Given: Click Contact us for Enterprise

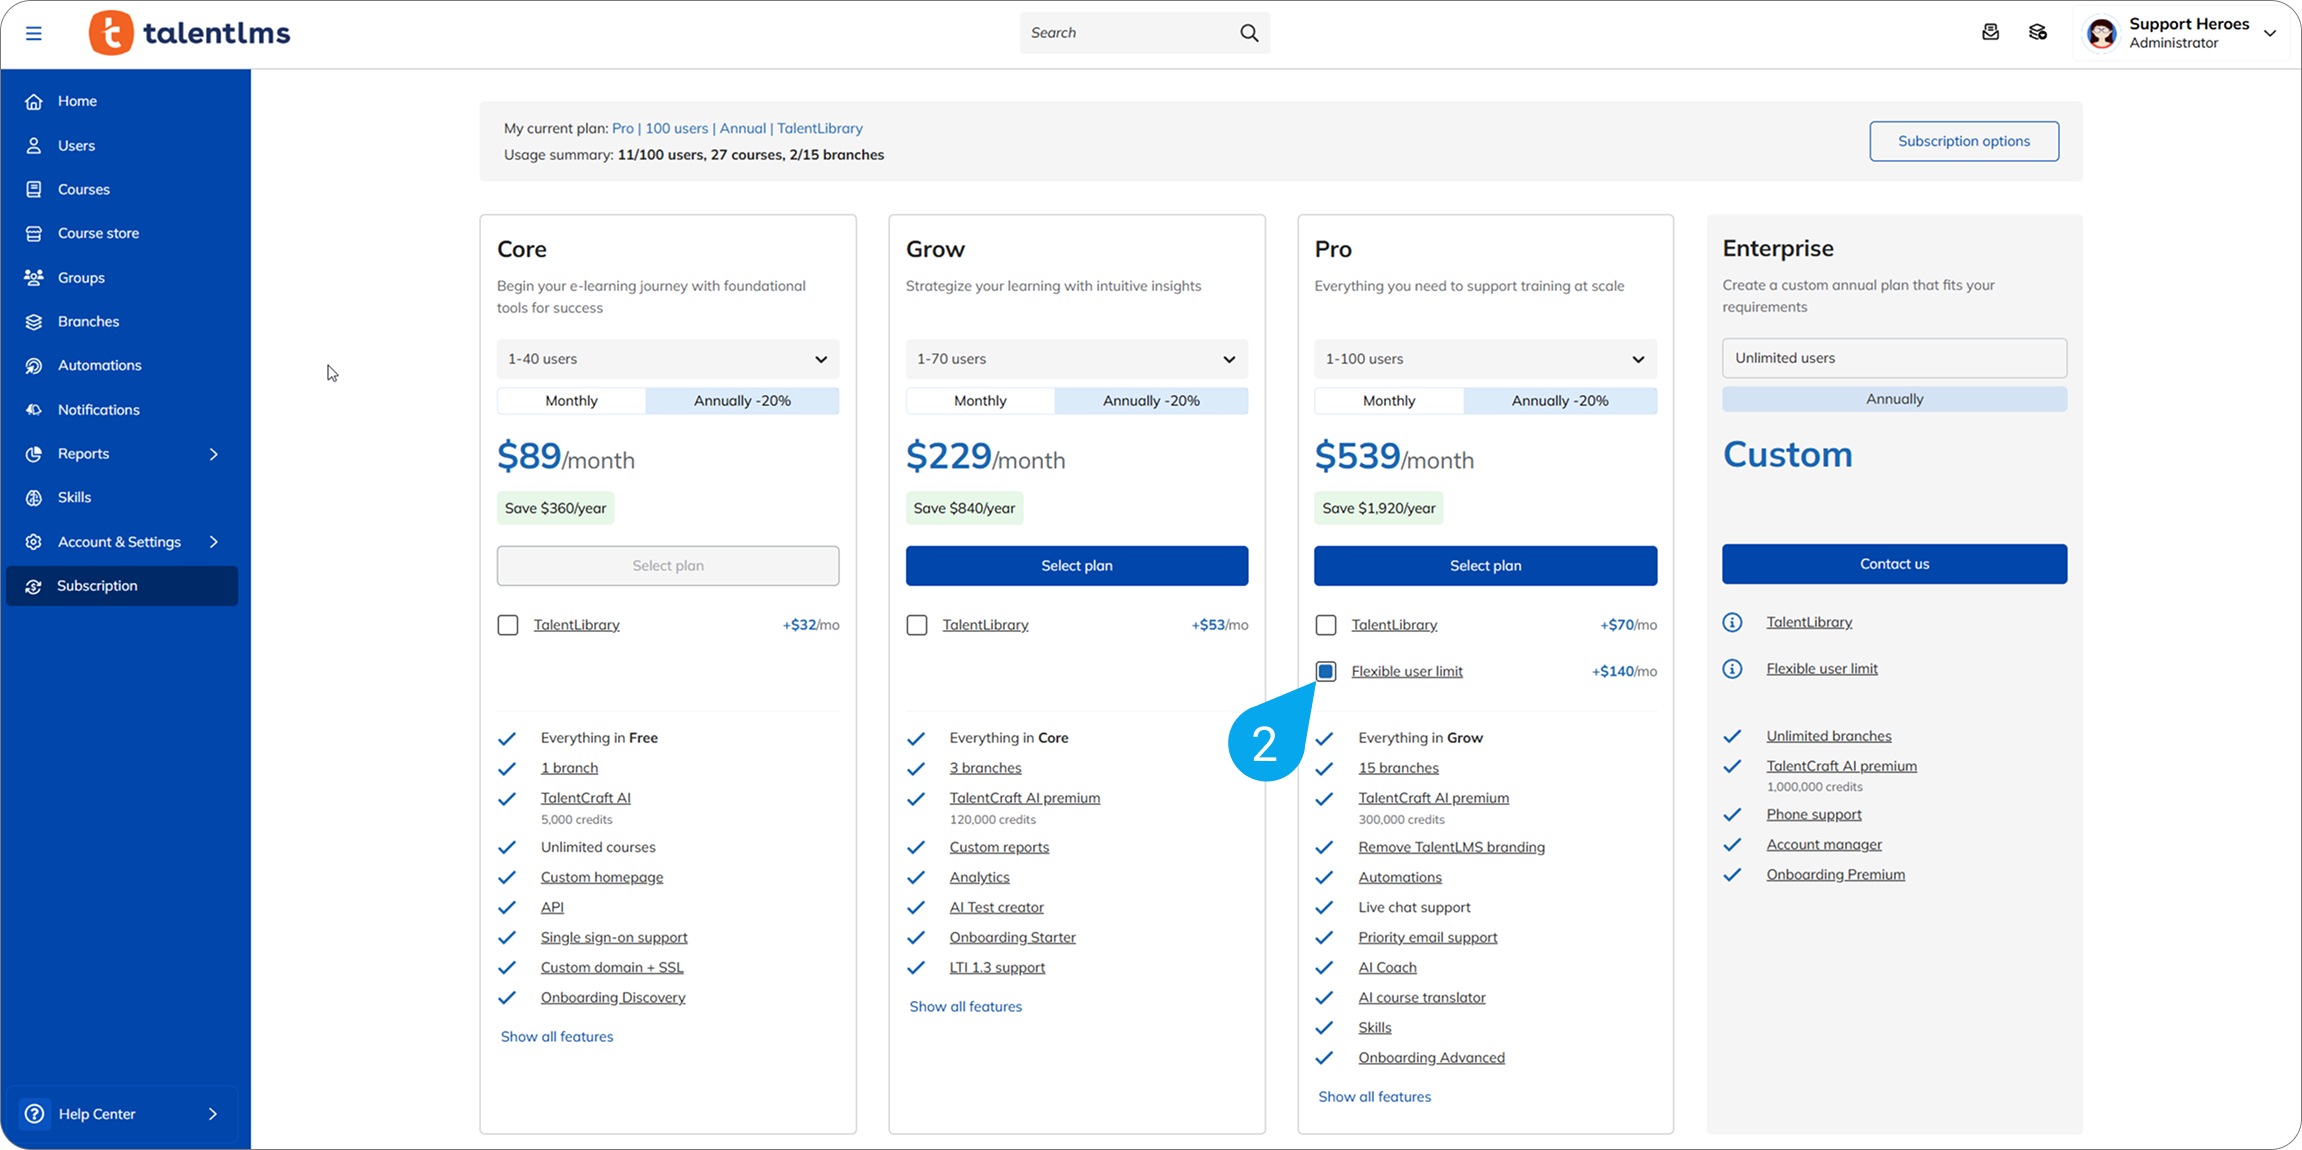Looking at the screenshot, I should pos(1894,564).
